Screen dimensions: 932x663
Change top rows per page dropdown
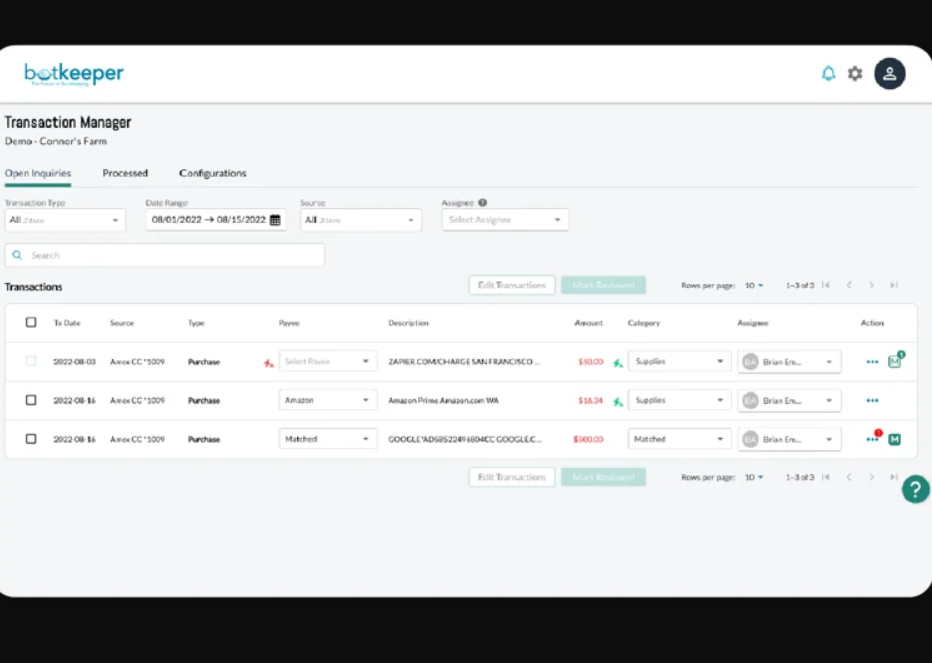[754, 285]
